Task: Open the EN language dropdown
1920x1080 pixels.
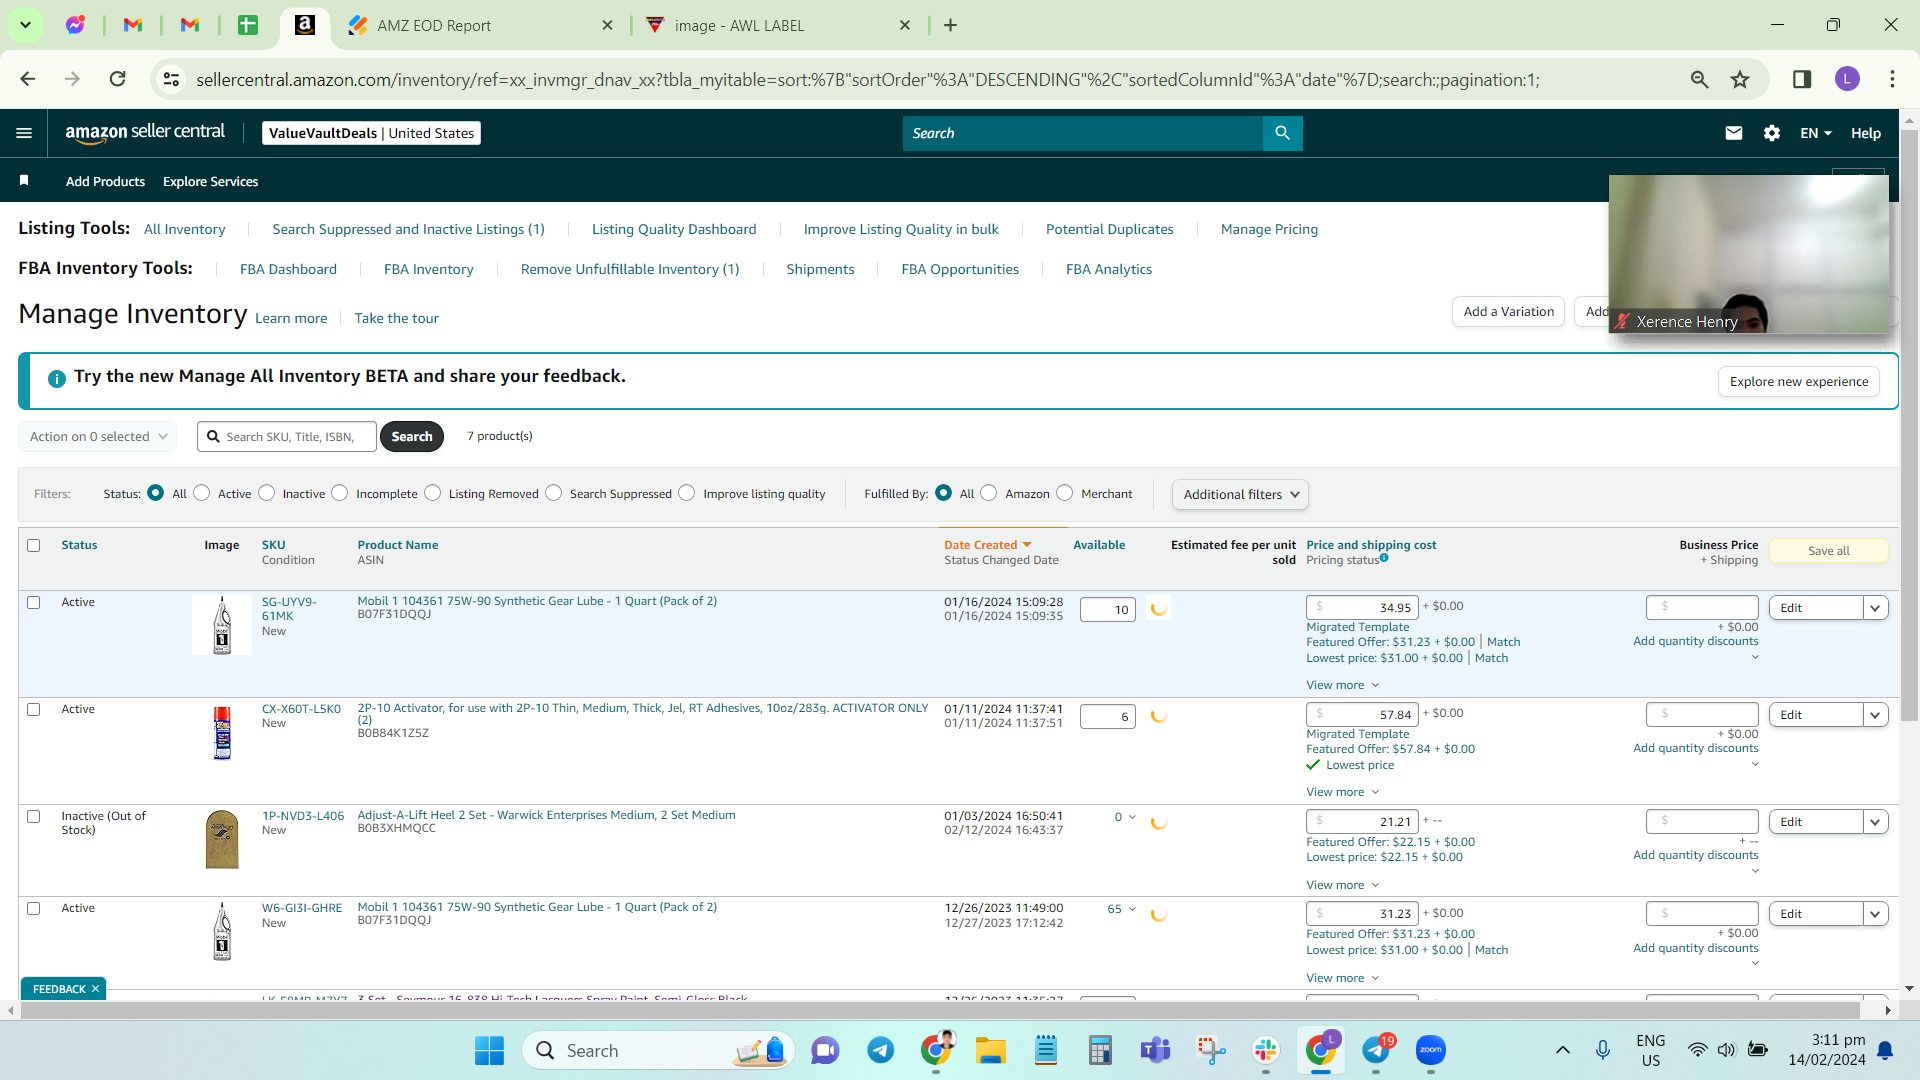Action: click(x=1816, y=133)
